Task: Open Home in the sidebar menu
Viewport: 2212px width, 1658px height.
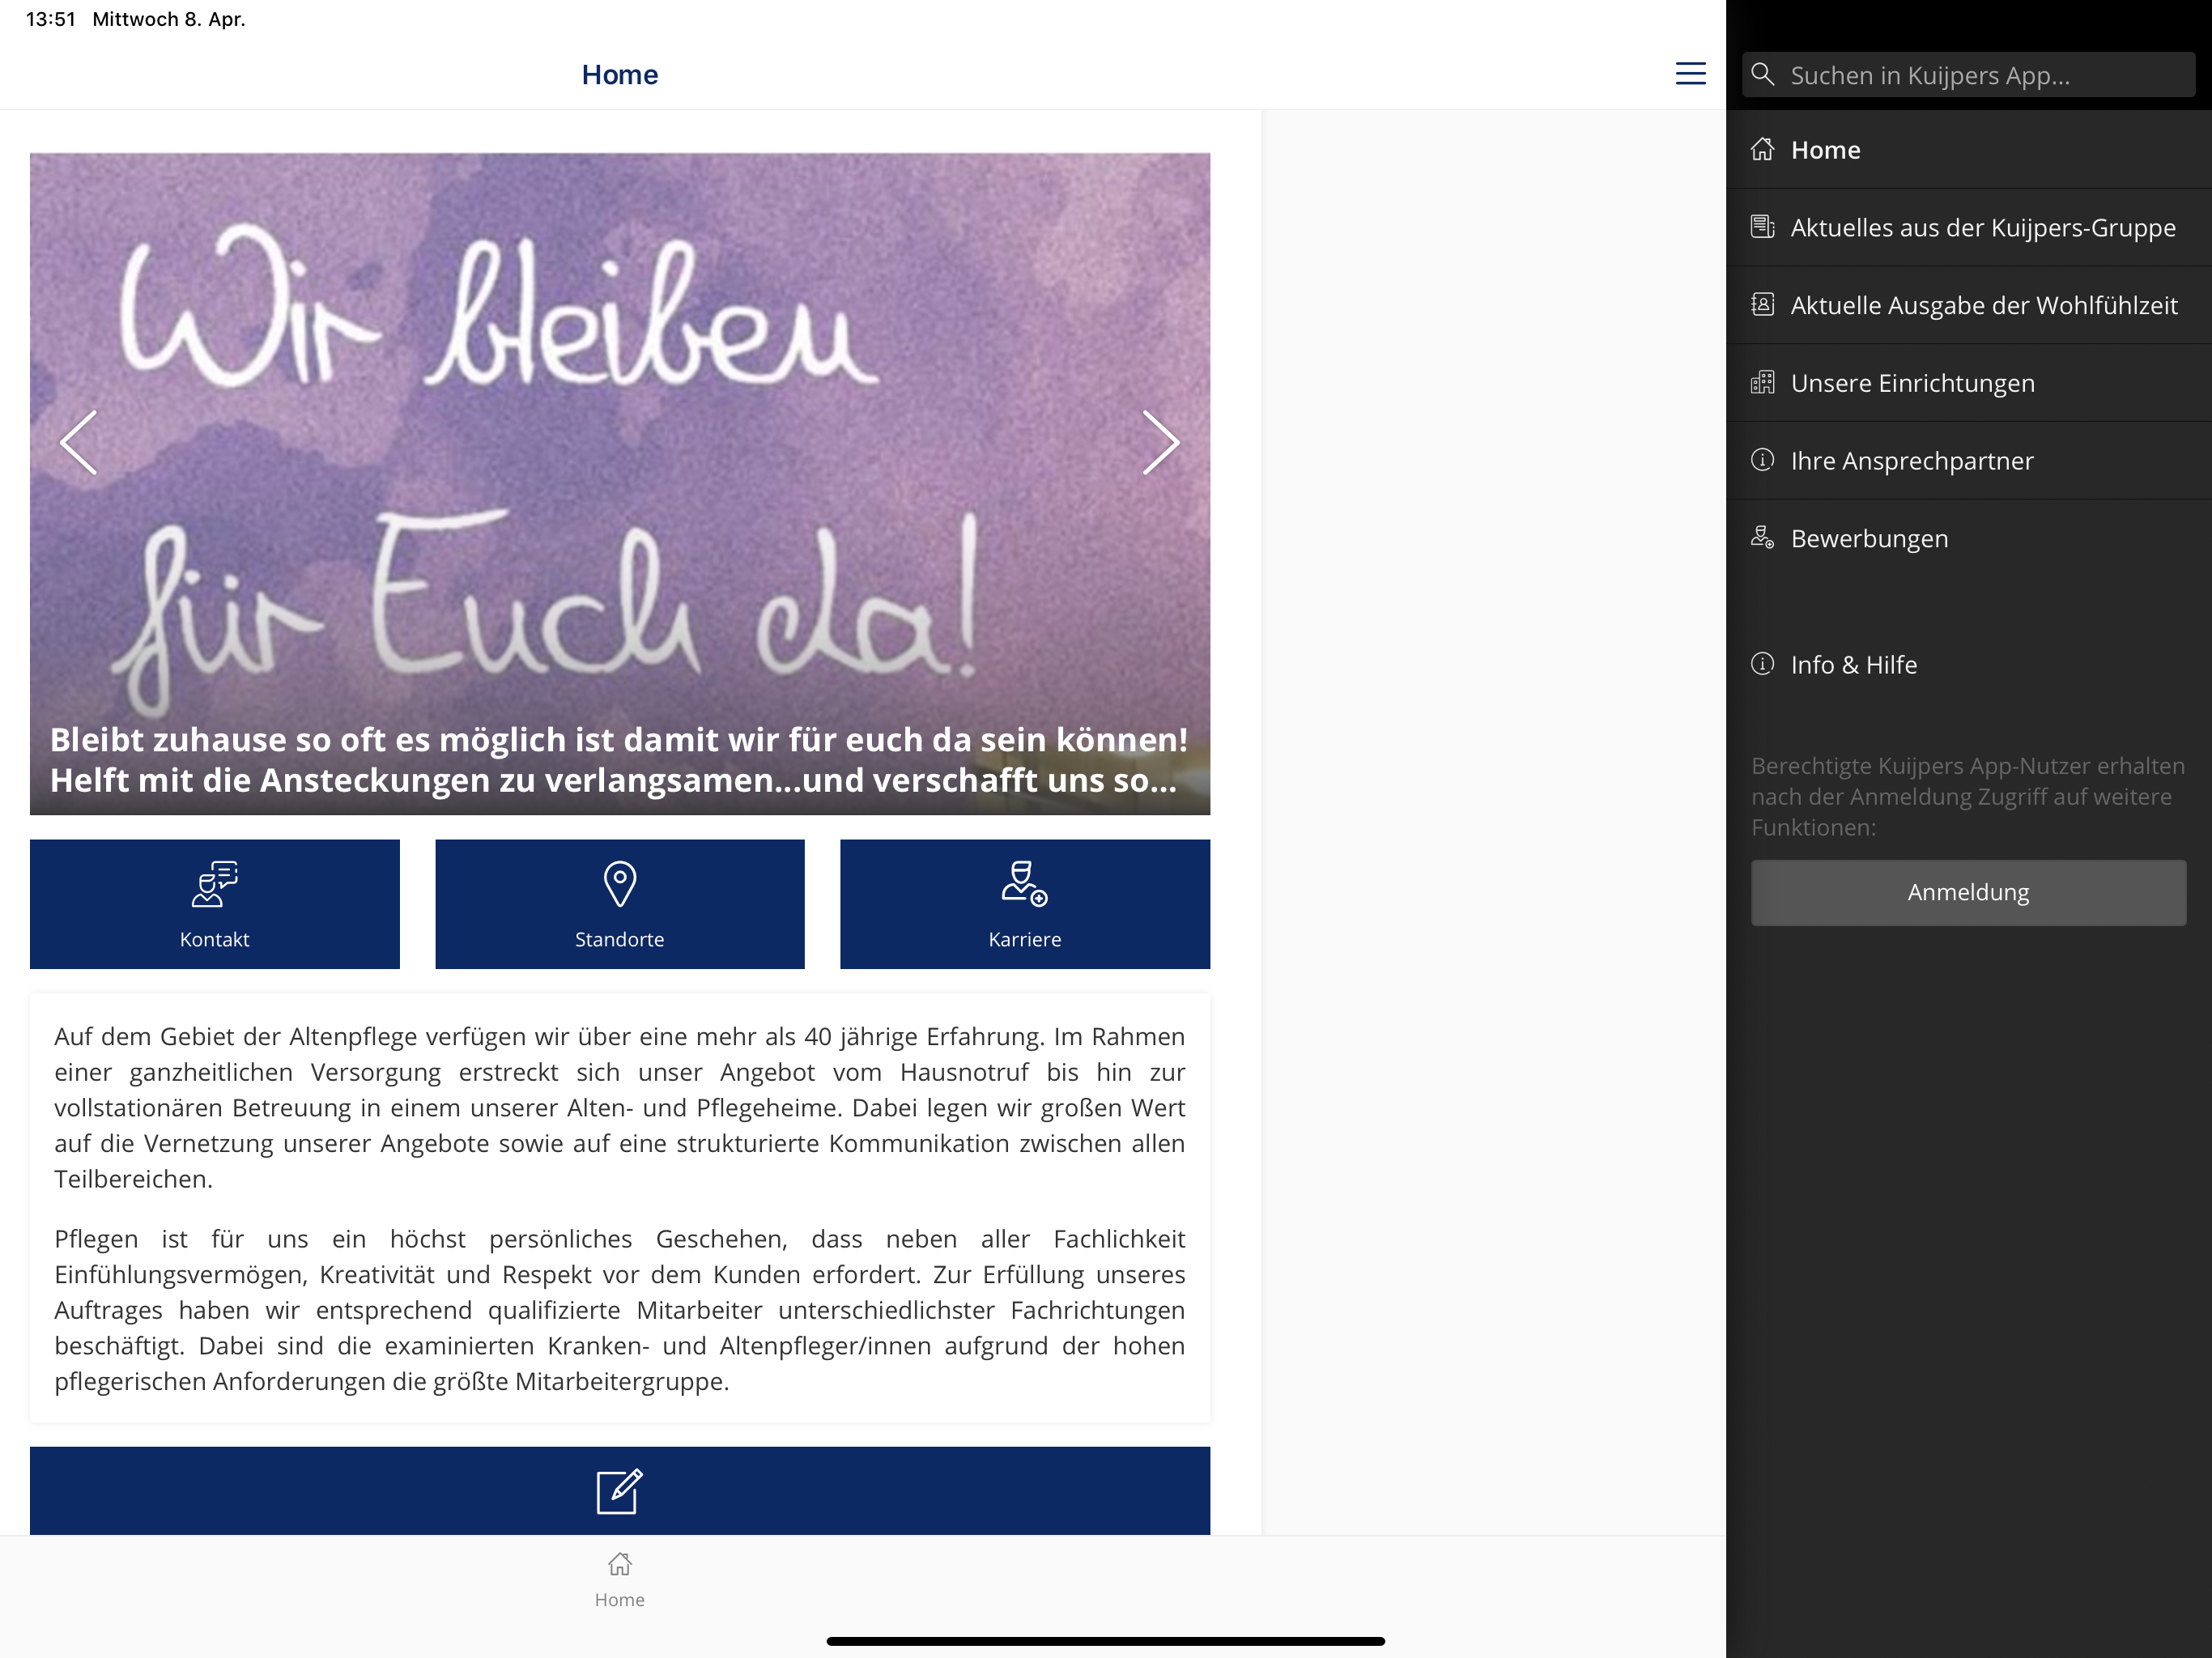Action: [x=1968, y=150]
